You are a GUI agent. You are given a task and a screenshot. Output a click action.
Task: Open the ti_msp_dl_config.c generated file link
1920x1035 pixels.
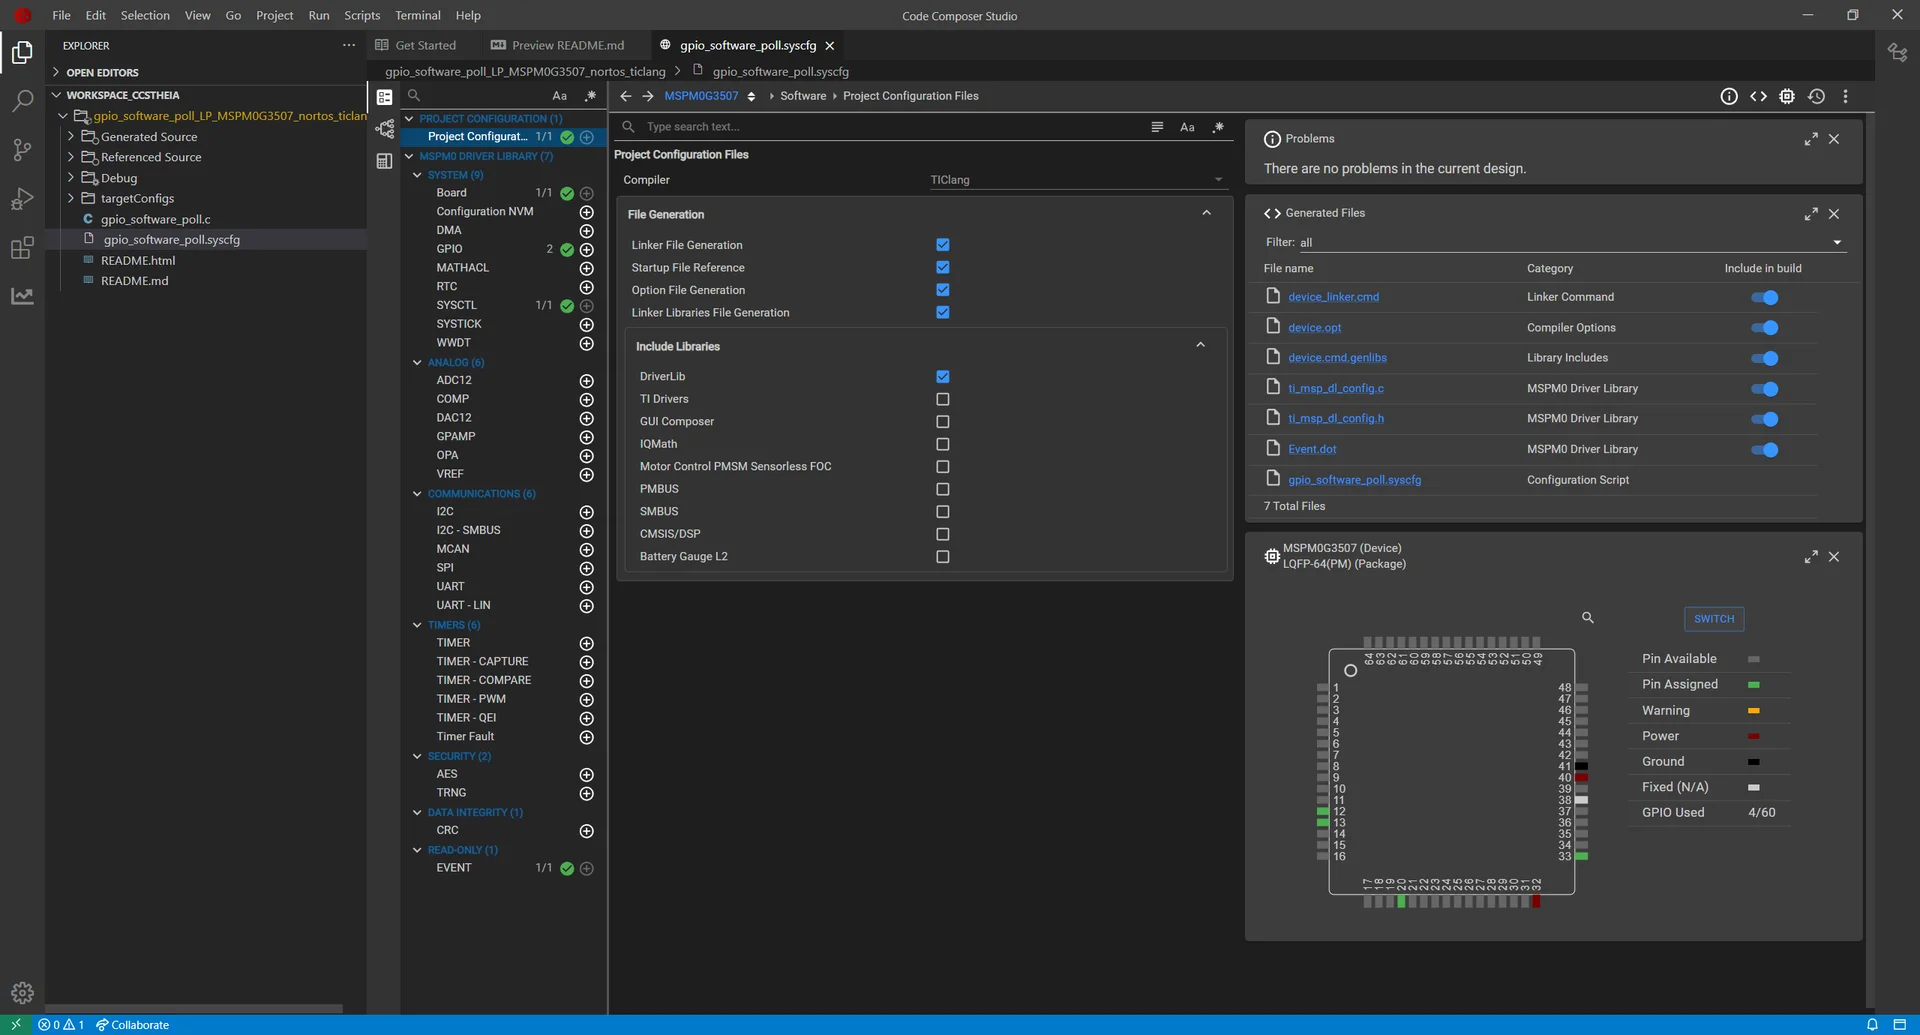click(x=1335, y=388)
